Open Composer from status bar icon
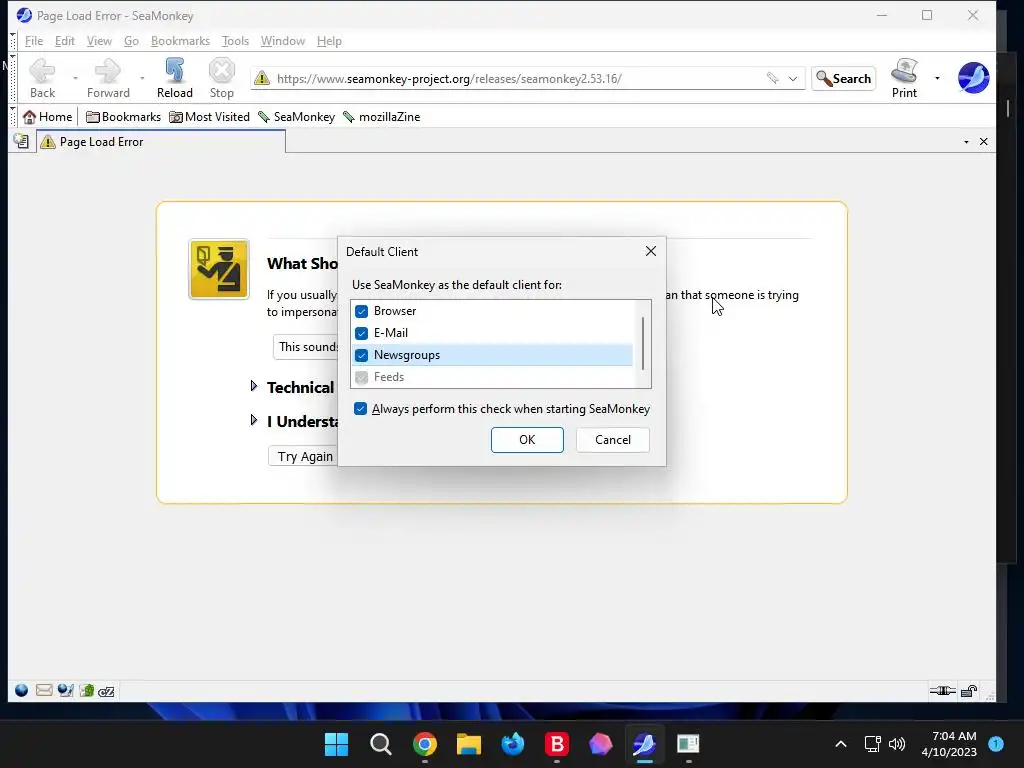Image resolution: width=1024 pixels, height=768 pixels. point(65,690)
